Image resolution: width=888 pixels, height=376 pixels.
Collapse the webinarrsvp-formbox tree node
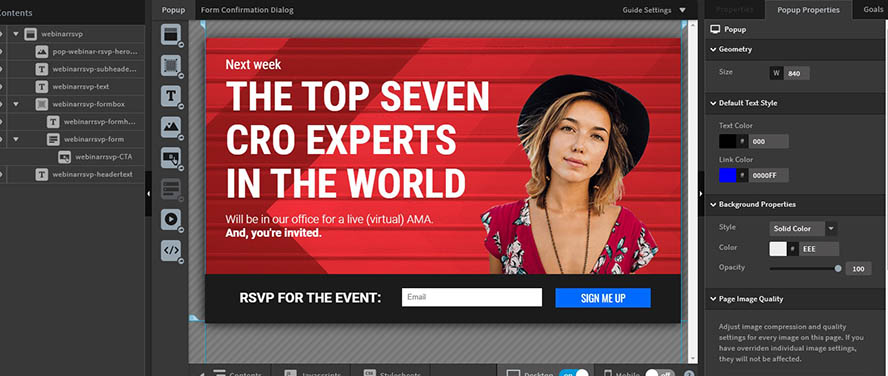pos(16,104)
